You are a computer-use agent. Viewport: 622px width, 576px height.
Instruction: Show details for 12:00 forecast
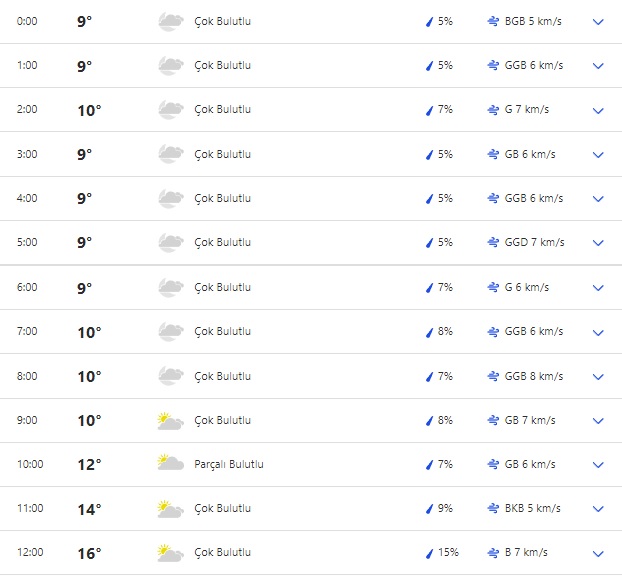(x=598, y=553)
